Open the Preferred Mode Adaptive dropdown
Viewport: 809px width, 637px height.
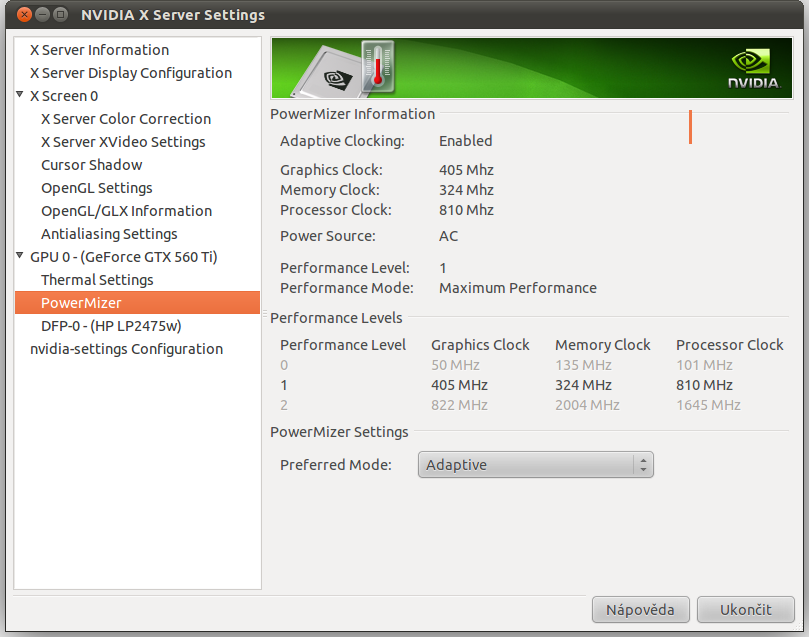(536, 465)
